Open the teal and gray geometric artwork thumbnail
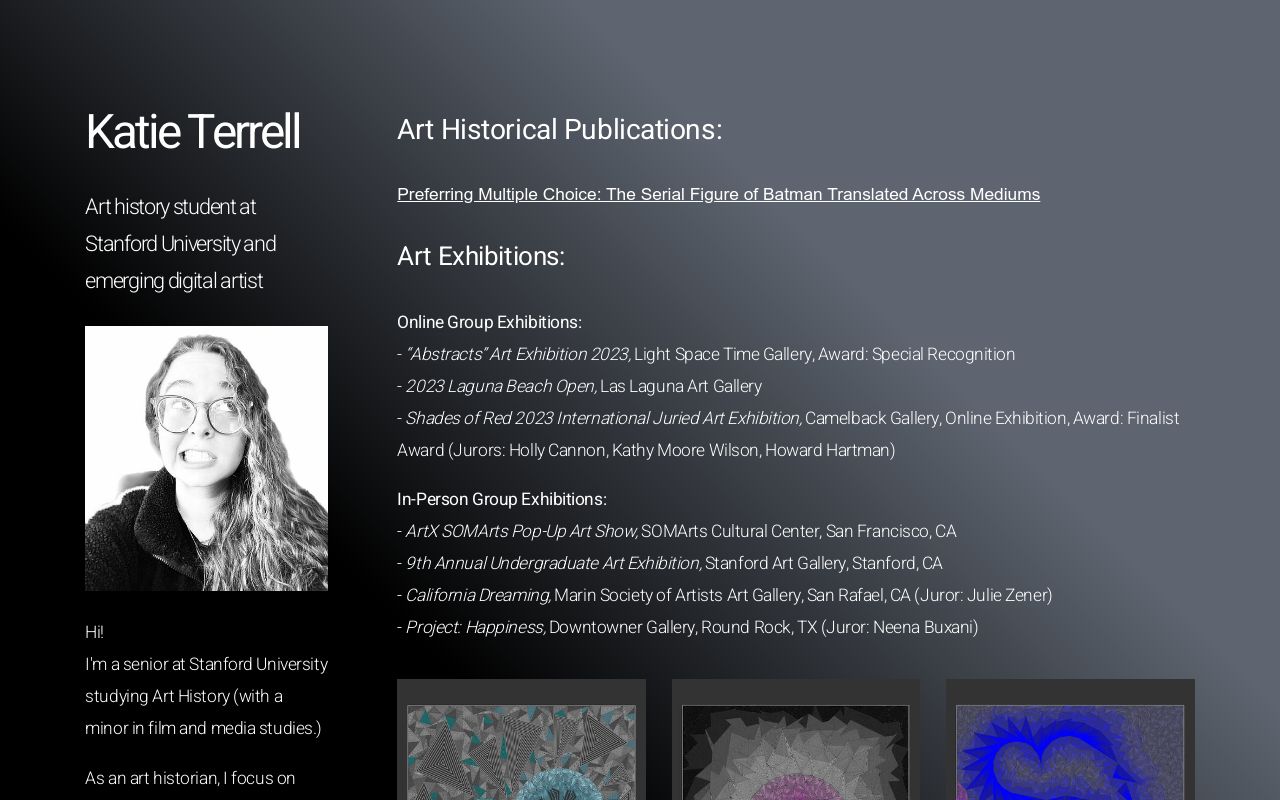This screenshot has height=800, width=1280. pyautogui.click(x=521, y=750)
